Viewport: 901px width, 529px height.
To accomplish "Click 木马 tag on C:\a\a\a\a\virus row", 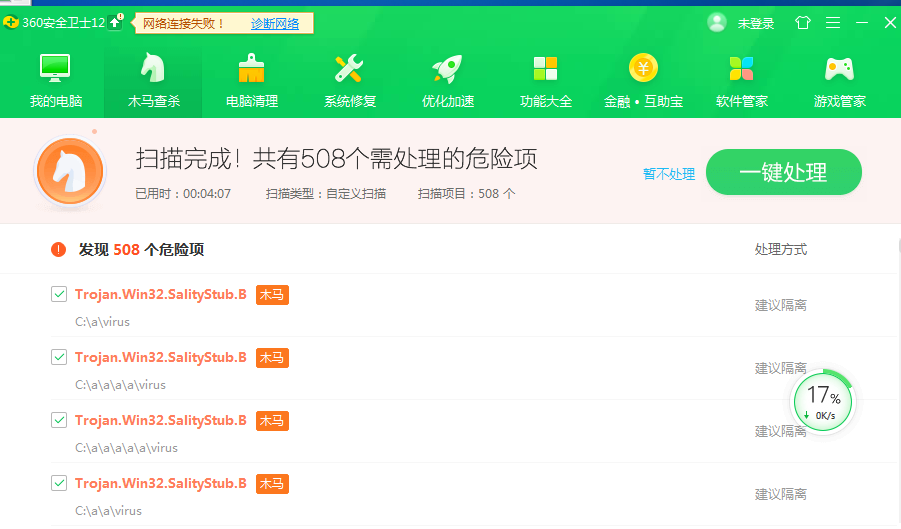I will [272, 358].
